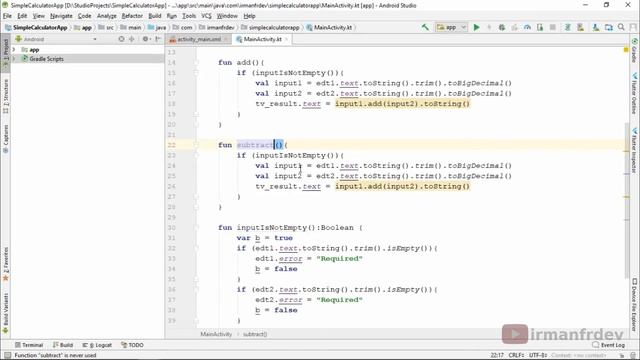
Task: Run the app with green play button
Action: [476, 27]
